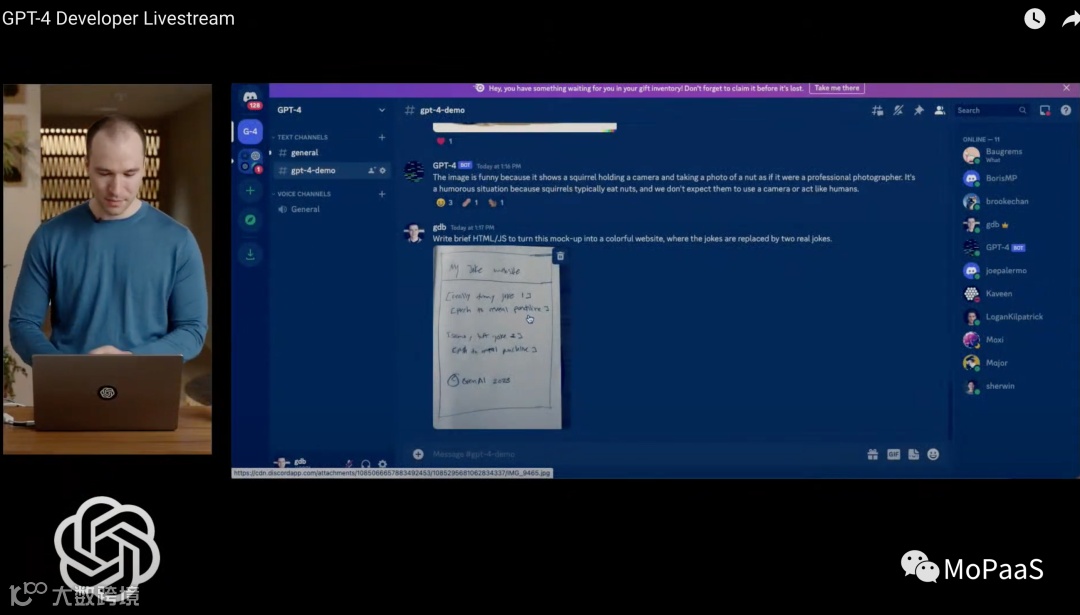
Task: Toggle the heart reaction on the message above
Action: point(444,141)
